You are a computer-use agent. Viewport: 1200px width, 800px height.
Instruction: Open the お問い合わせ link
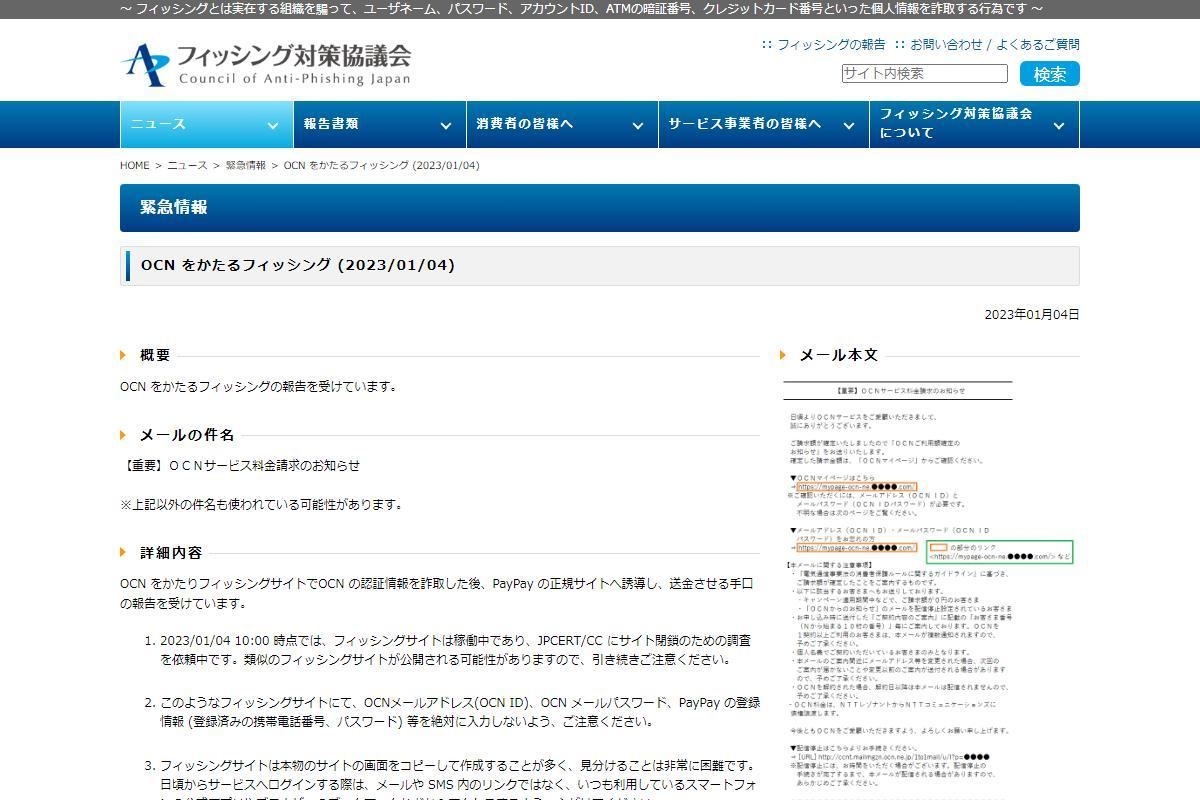pos(946,44)
